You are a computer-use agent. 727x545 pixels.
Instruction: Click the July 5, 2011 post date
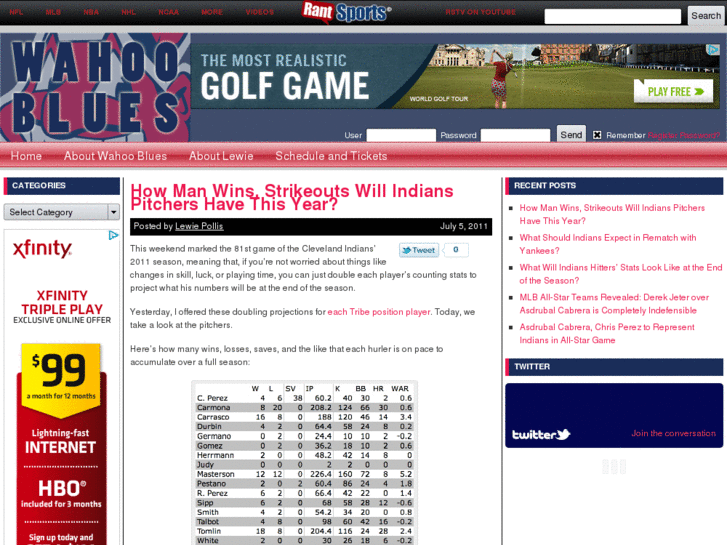(464, 226)
